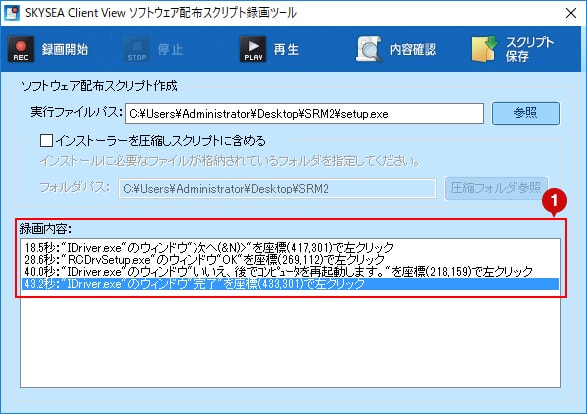The width and height of the screenshot is (587, 414).
Task: Click the REC record start icon
Action: [x=21, y=49]
